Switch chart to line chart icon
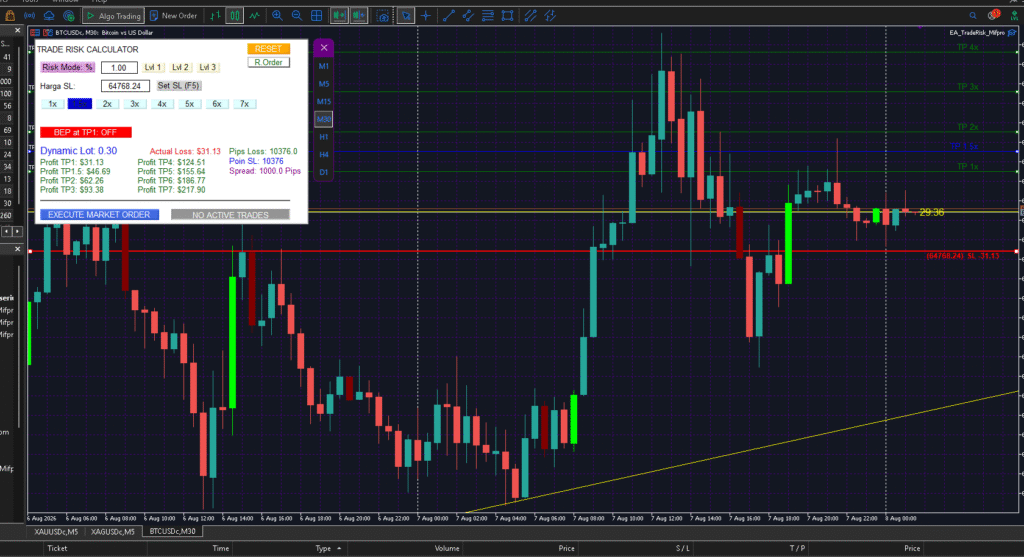Screen dimensions: 1024x557 pos(254,16)
